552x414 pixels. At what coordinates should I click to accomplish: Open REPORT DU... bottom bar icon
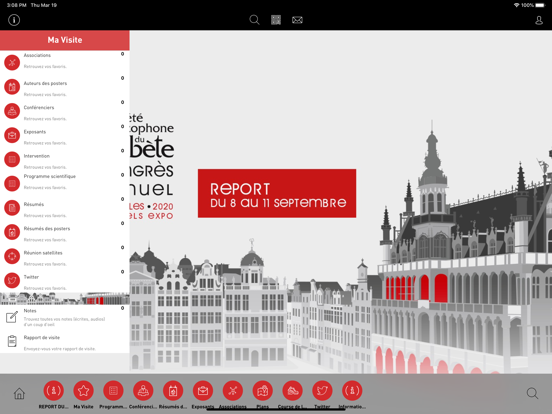click(54, 390)
